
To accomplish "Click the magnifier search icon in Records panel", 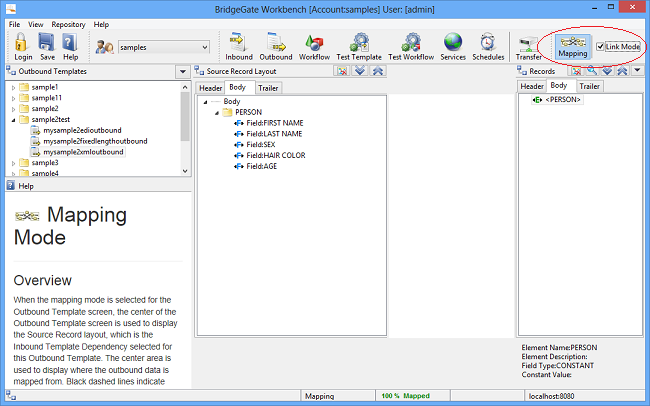I will (x=592, y=71).
